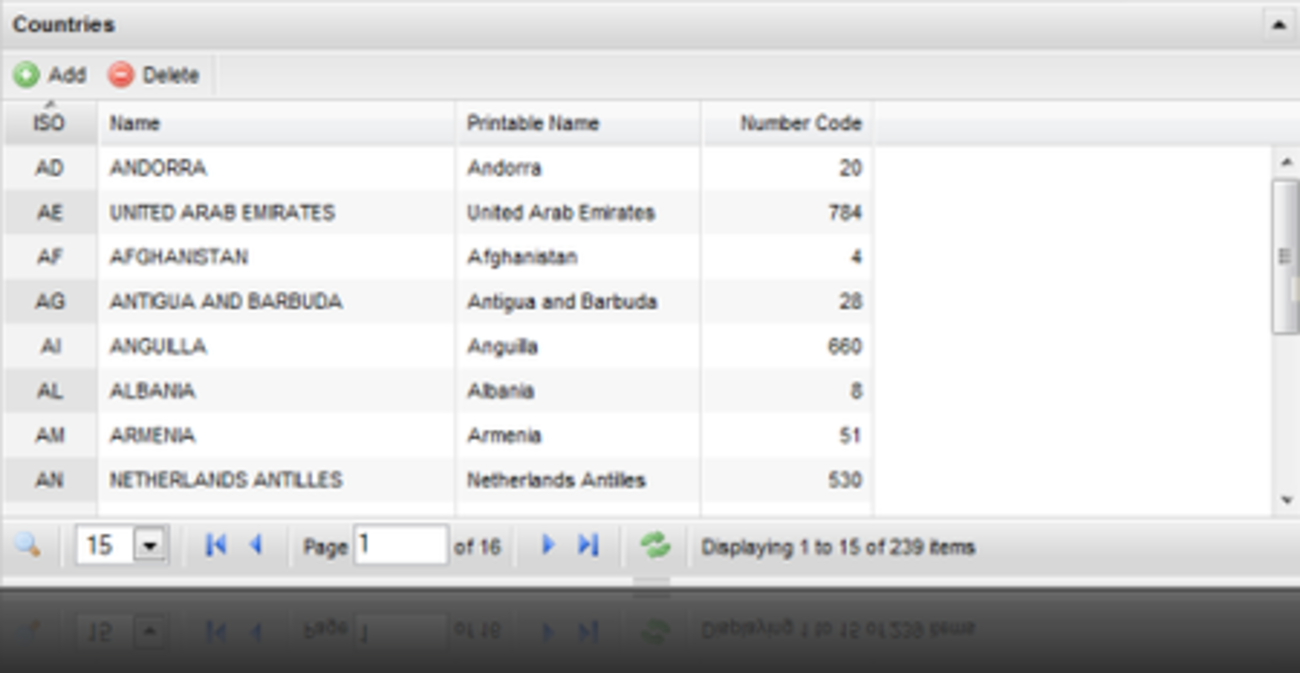Select the ALBANIA name cell
1300x673 pixels.
coord(277,391)
